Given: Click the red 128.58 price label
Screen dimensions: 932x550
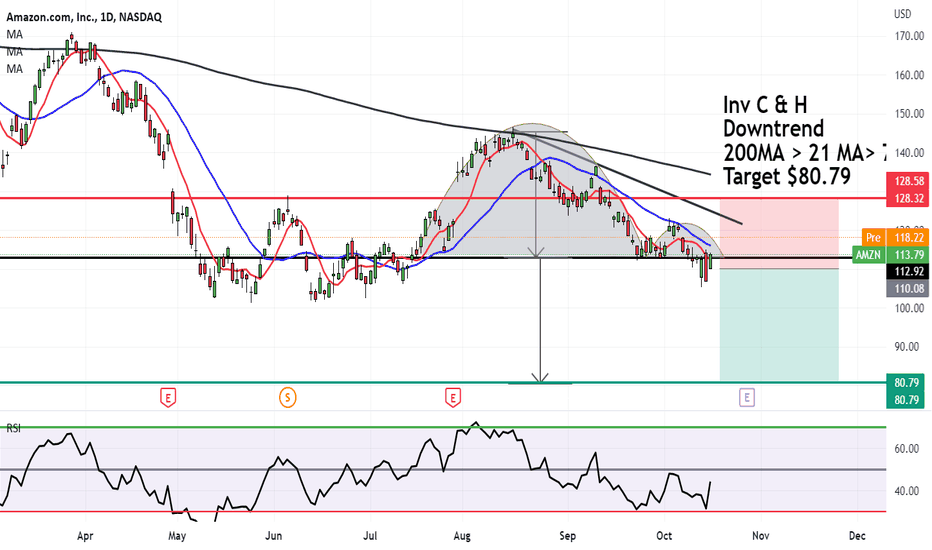Looking at the screenshot, I should pos(908,181).
